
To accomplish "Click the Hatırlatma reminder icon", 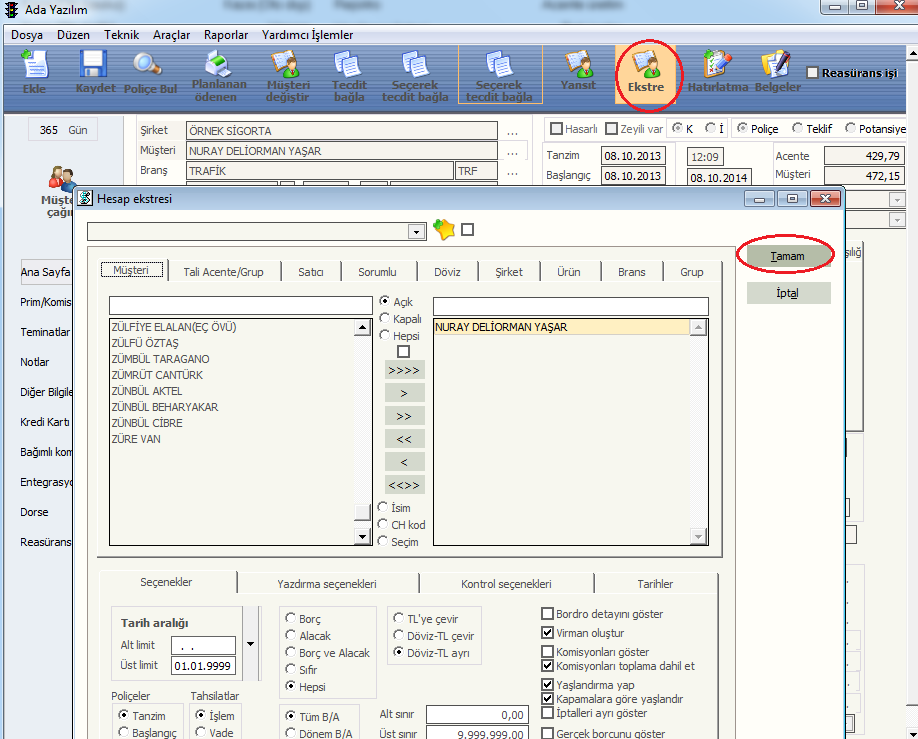I will point(717,71).
